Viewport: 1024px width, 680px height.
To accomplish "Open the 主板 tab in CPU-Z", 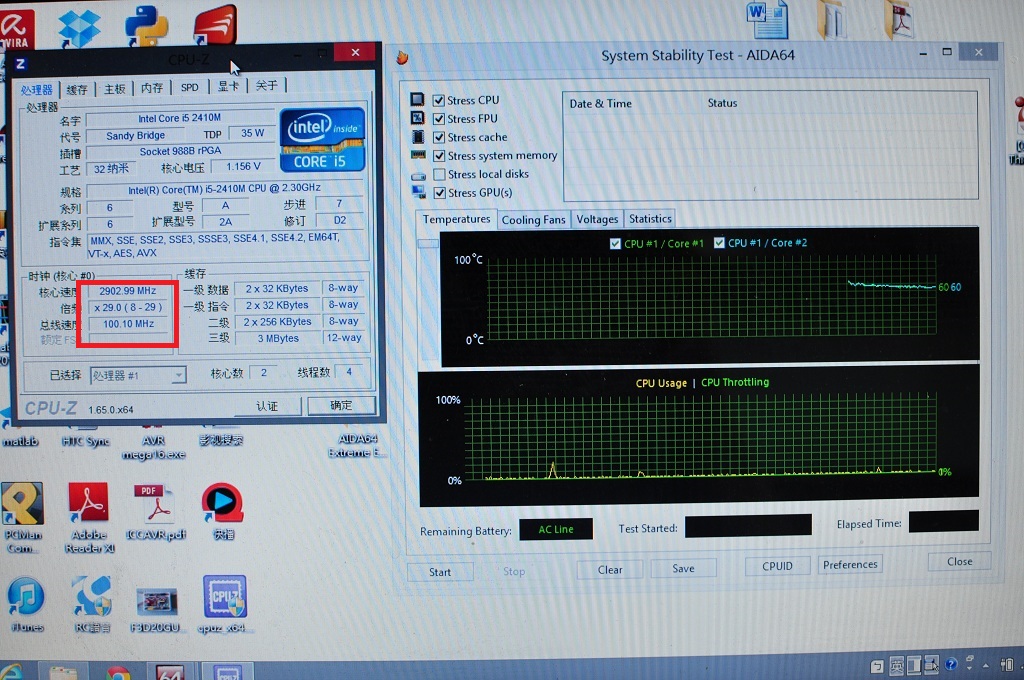I will (x=114, y=89).
